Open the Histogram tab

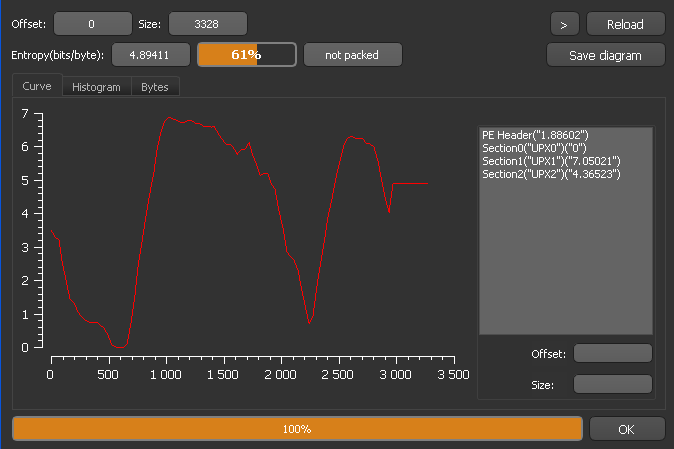(96, 87)
